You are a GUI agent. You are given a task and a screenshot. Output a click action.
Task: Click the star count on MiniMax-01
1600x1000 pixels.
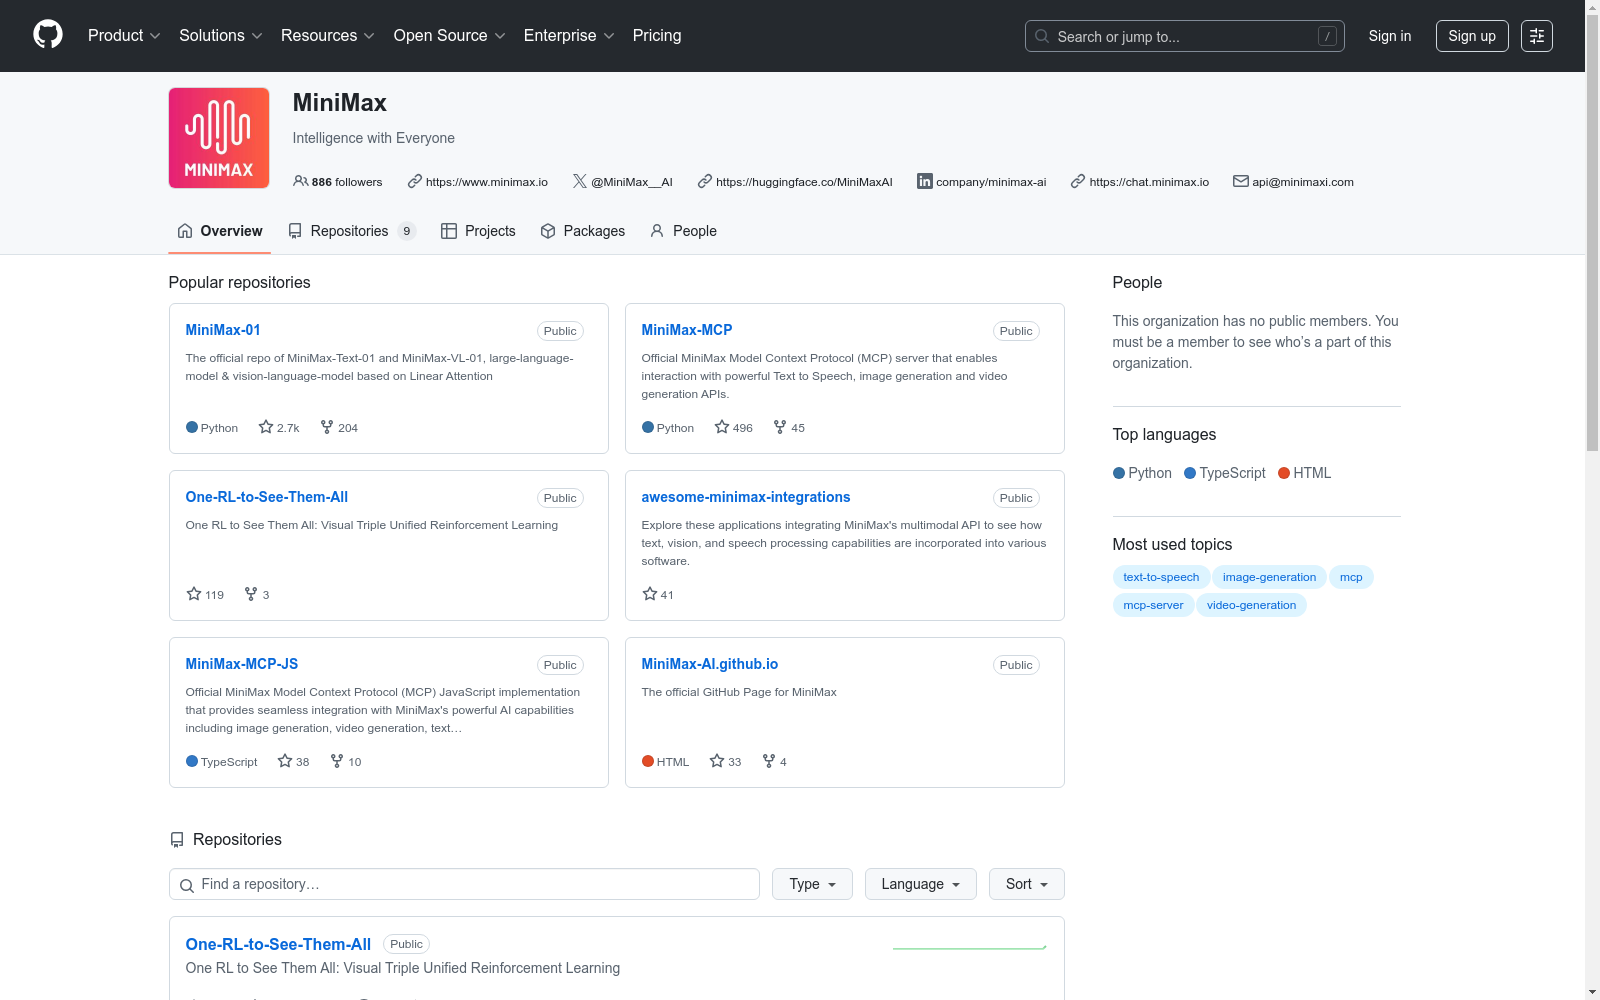click(x=279, y=428)
